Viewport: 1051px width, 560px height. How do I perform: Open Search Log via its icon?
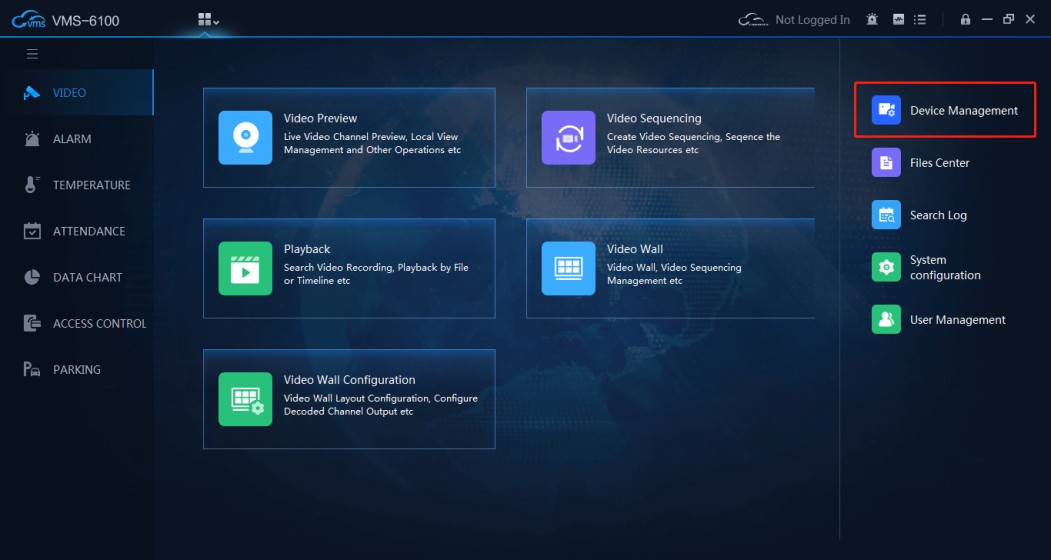(x=886, y=215)
